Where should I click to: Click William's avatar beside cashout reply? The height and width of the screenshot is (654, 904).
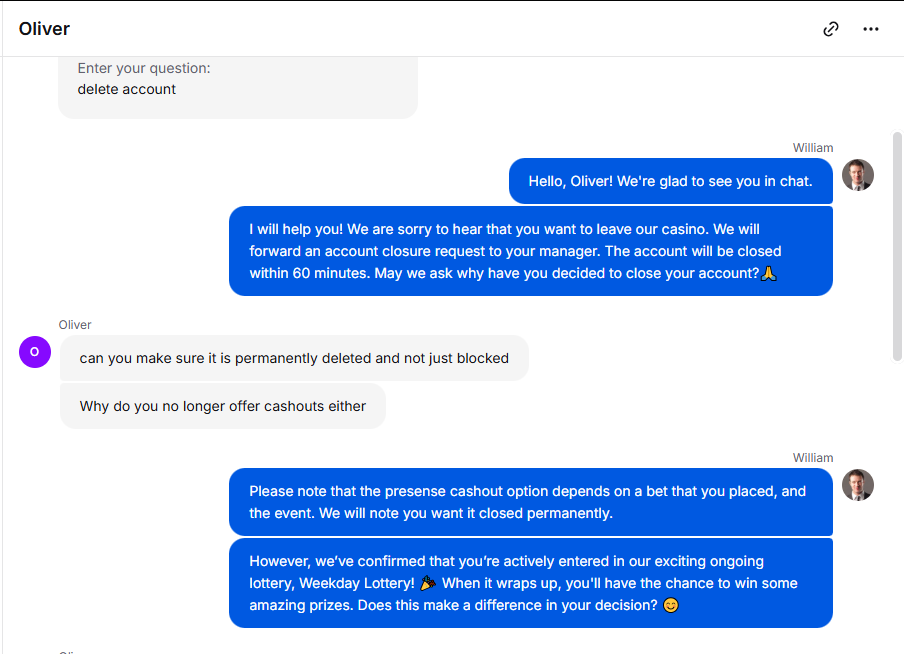click(x=857, y=484)
